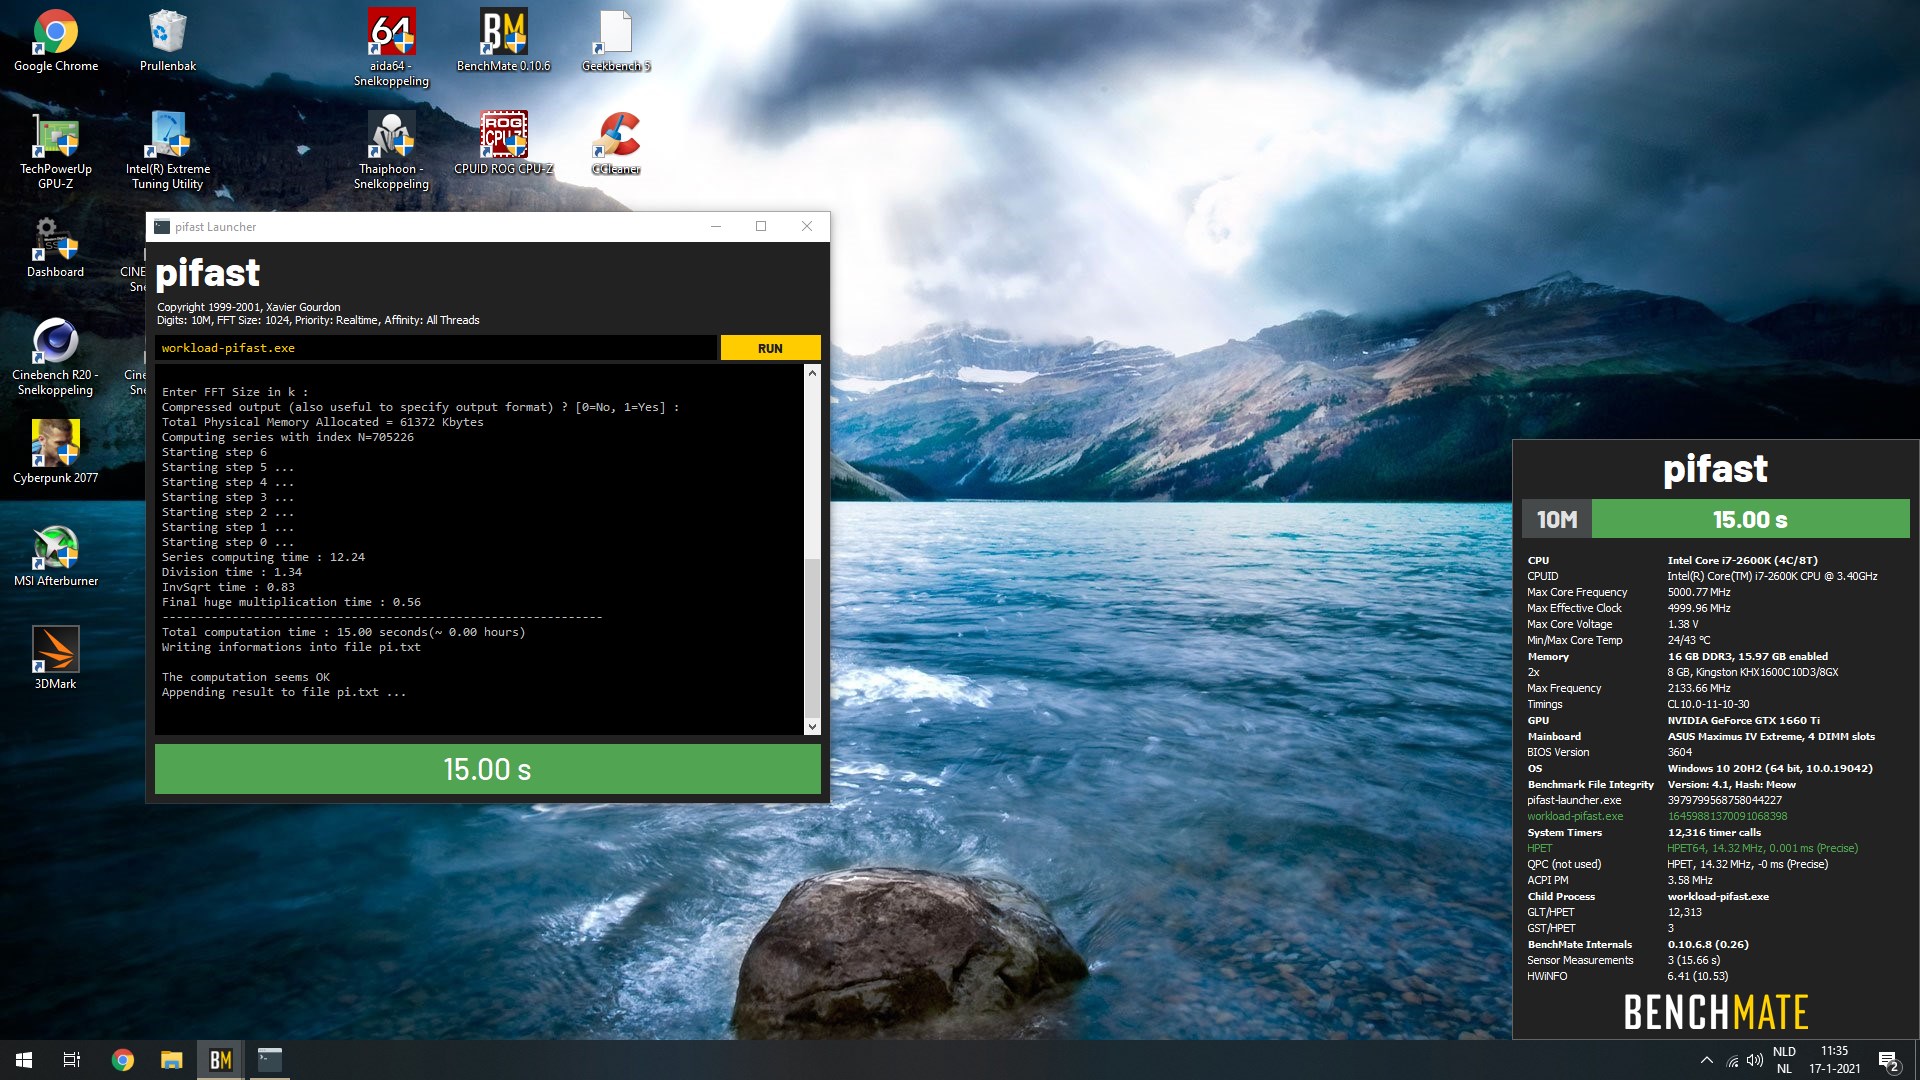Click the HPET timer row label
The width and height of the screenshot is (1920, 1080).
coord(1540,848)
